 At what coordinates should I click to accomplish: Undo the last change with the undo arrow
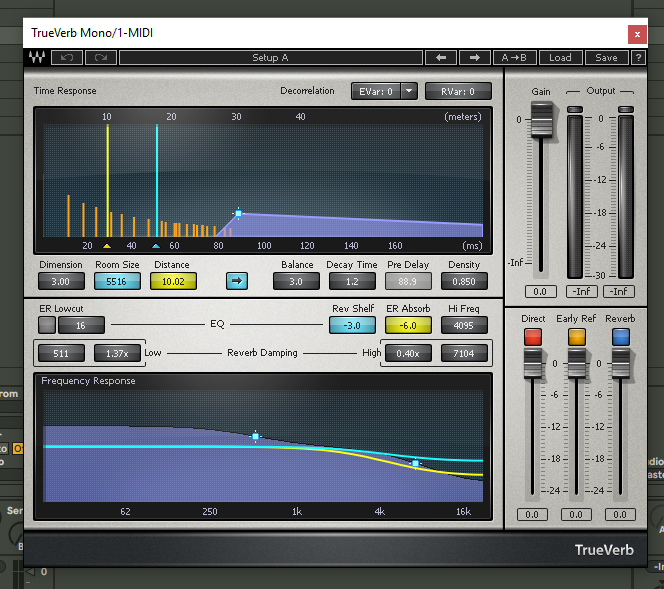pos(67,57)
